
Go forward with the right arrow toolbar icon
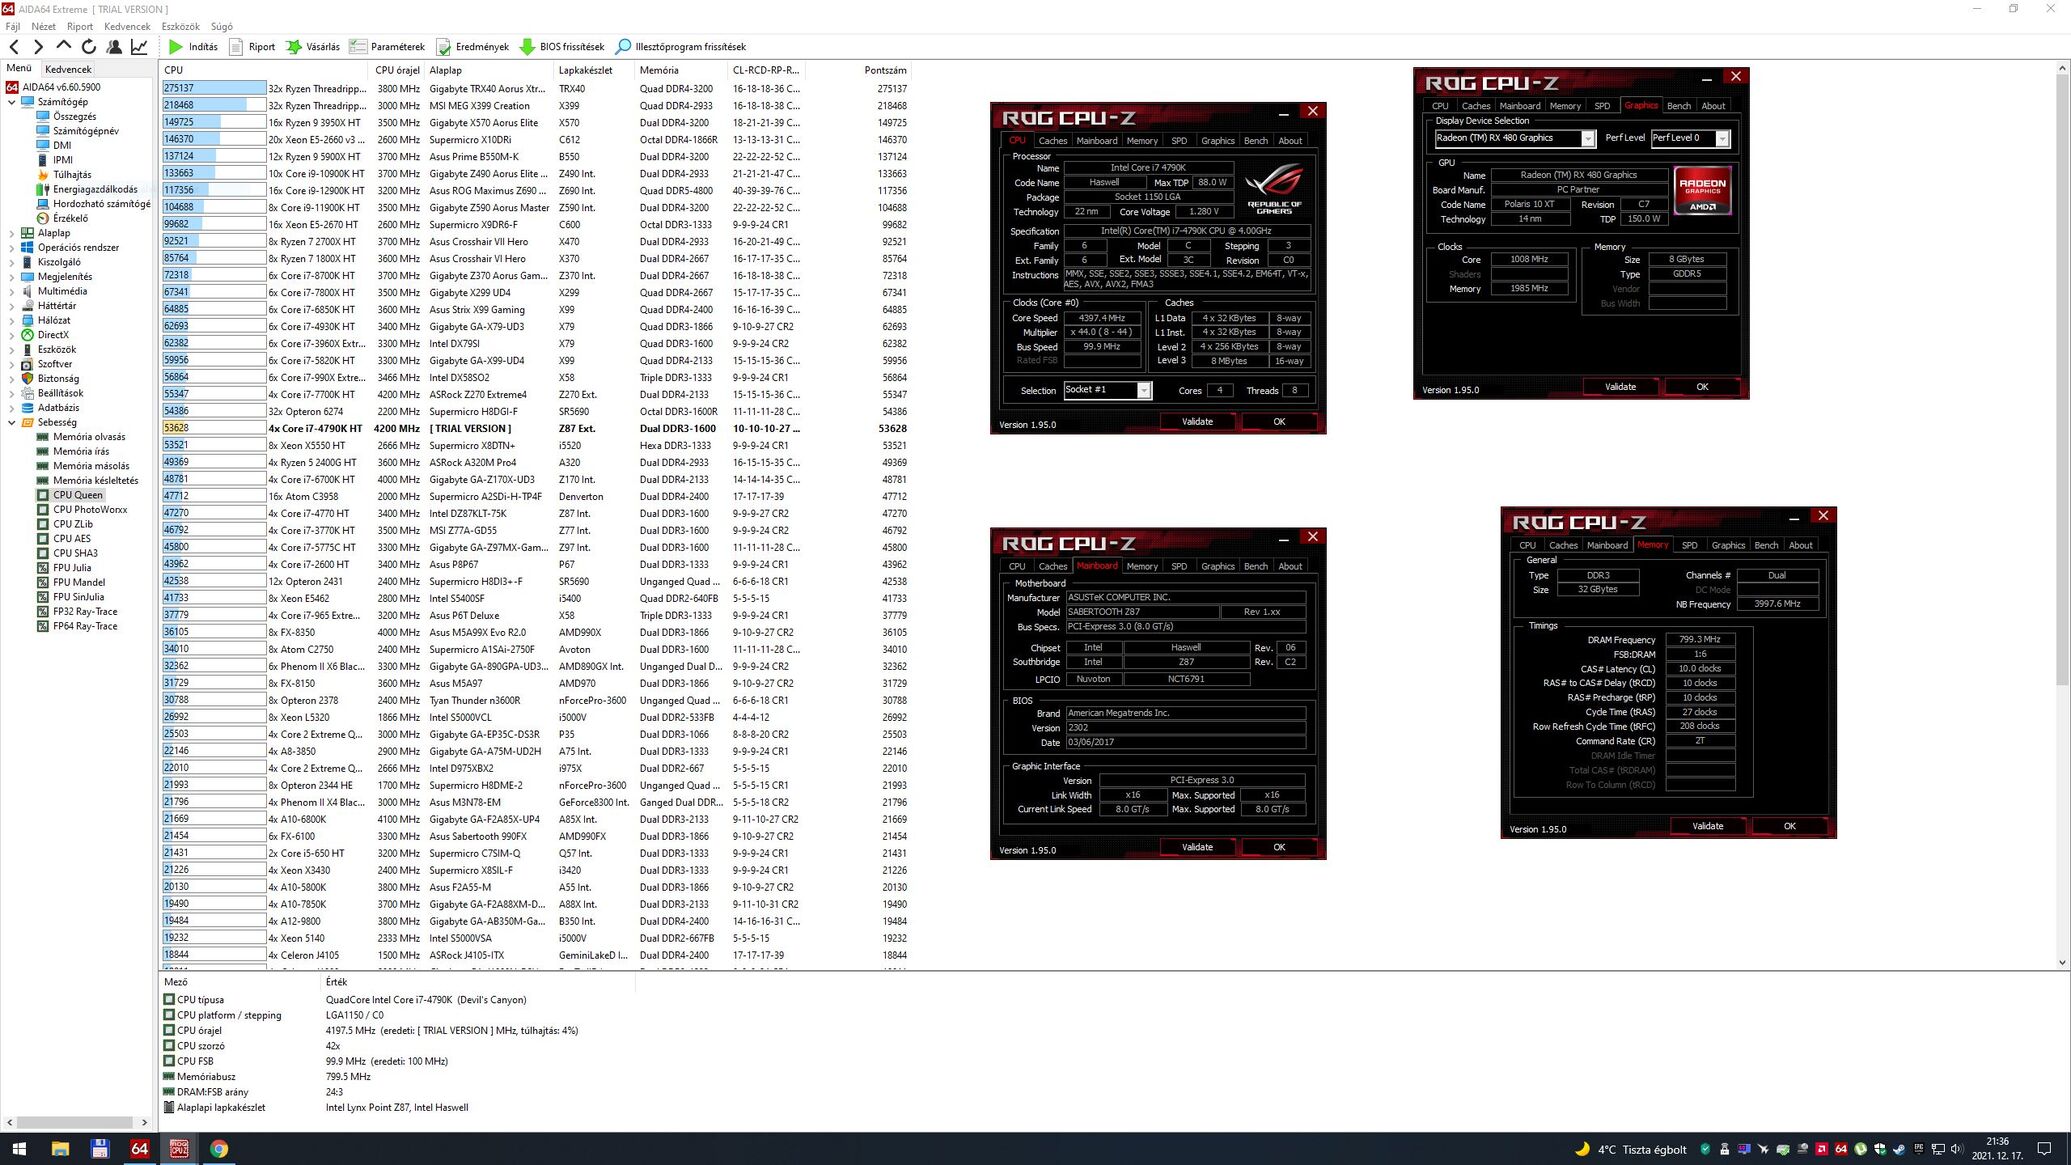pos(38,47)
